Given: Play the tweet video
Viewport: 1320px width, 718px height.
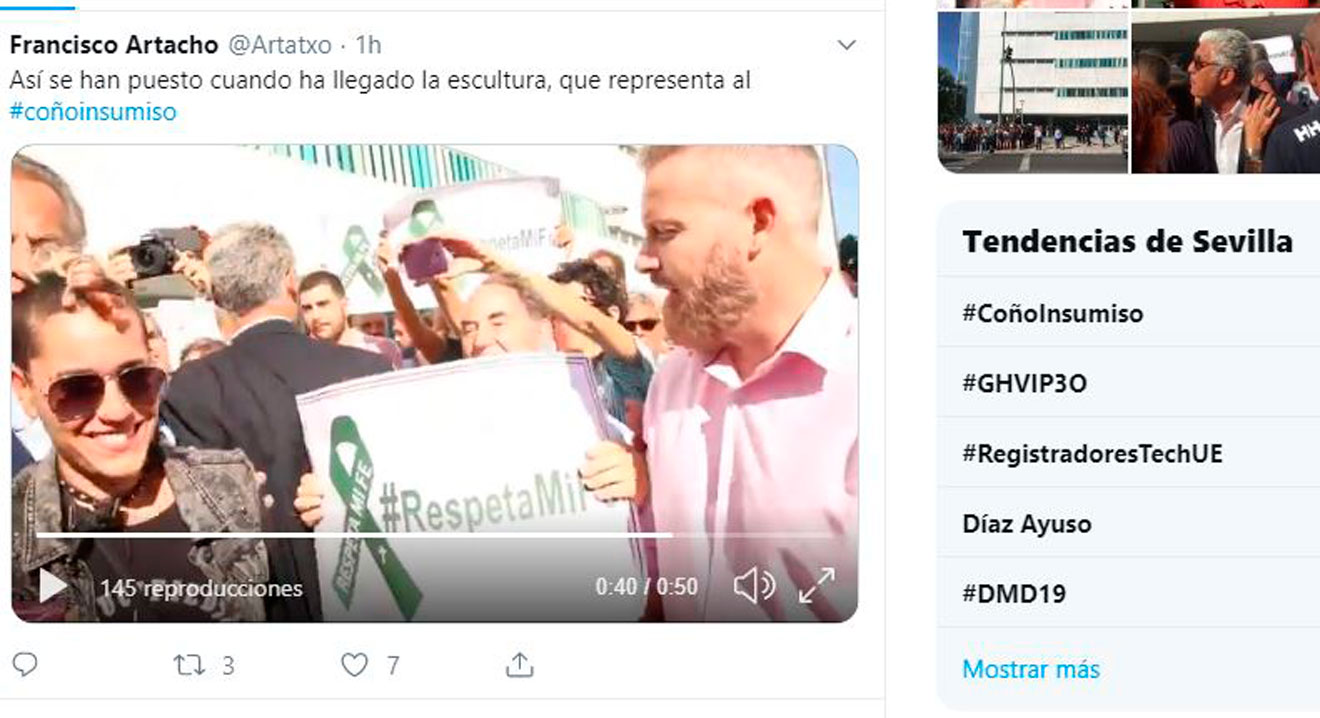Looking at the screenshot, I should (x=53, y=585).
